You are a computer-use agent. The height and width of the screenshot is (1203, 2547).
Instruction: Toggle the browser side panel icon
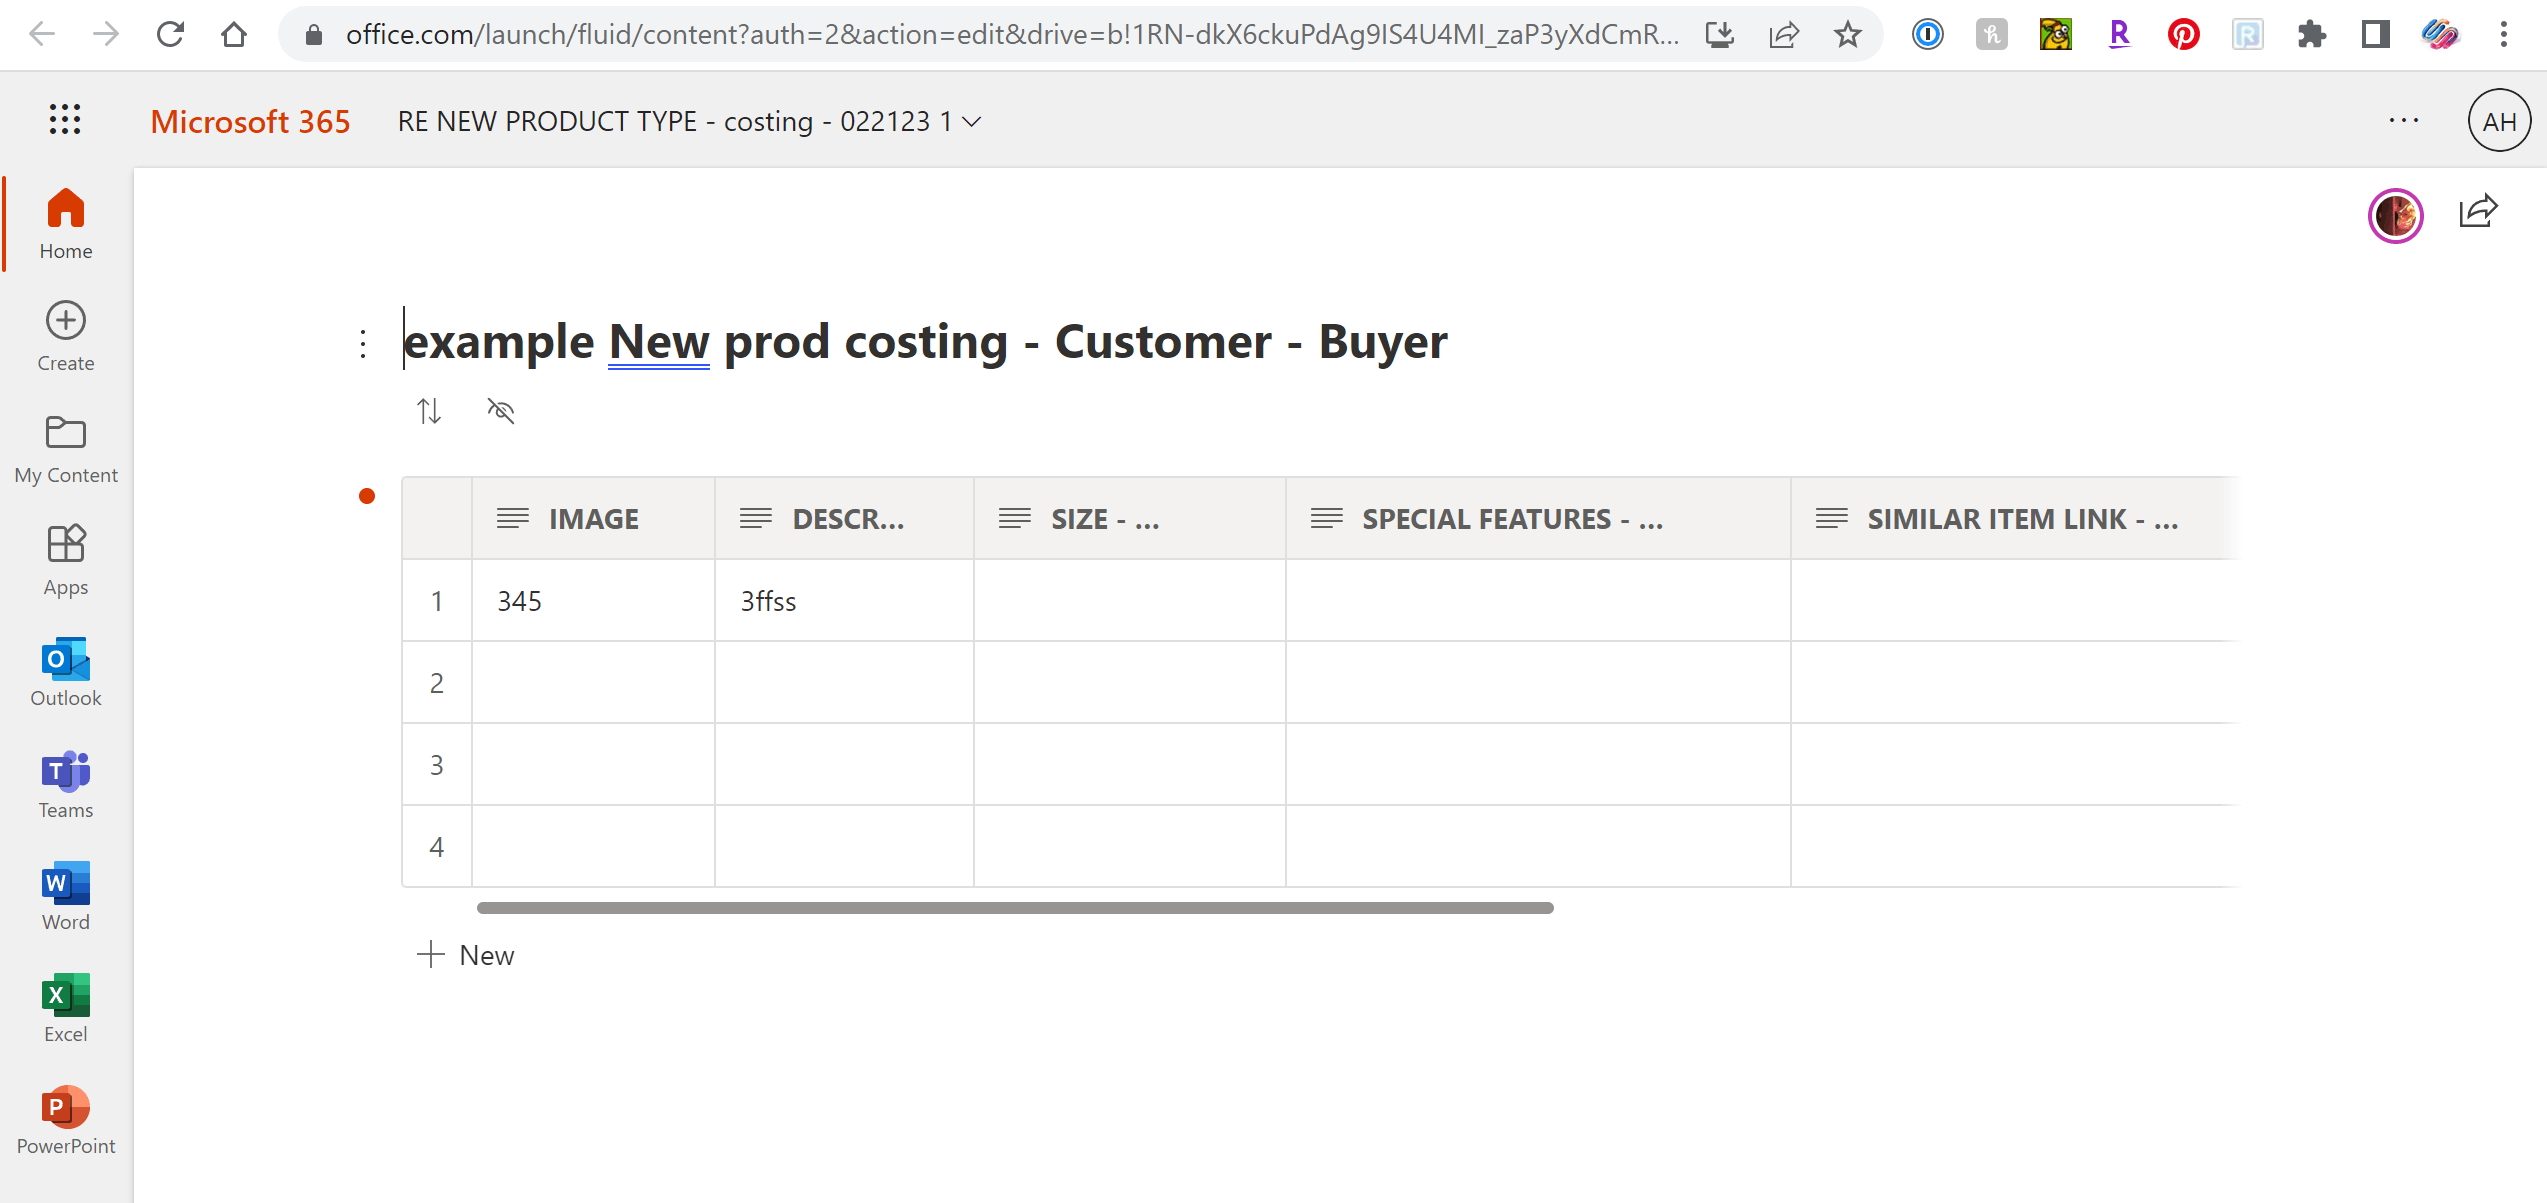coord(2375,35)
